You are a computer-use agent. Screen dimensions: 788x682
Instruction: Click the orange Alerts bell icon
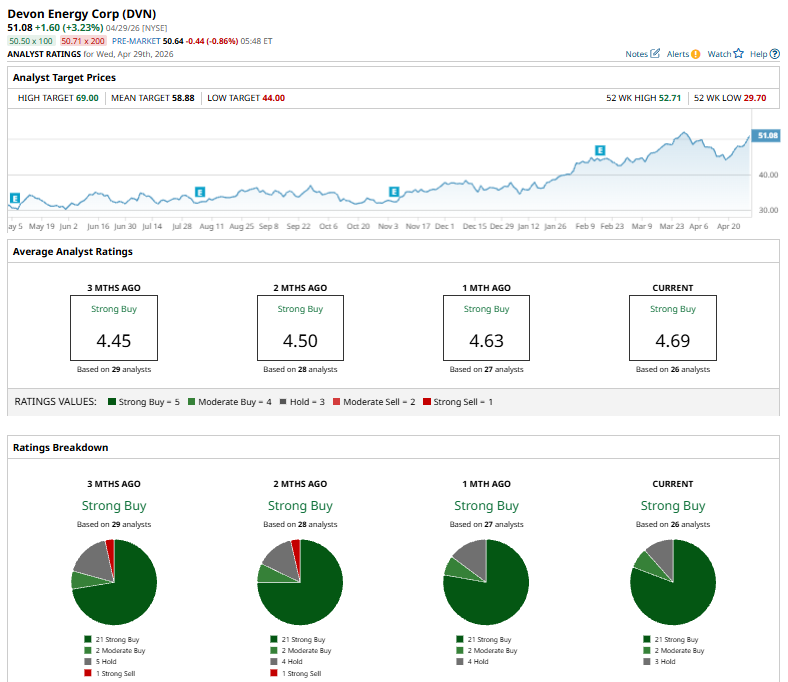[x=695, y=54]
